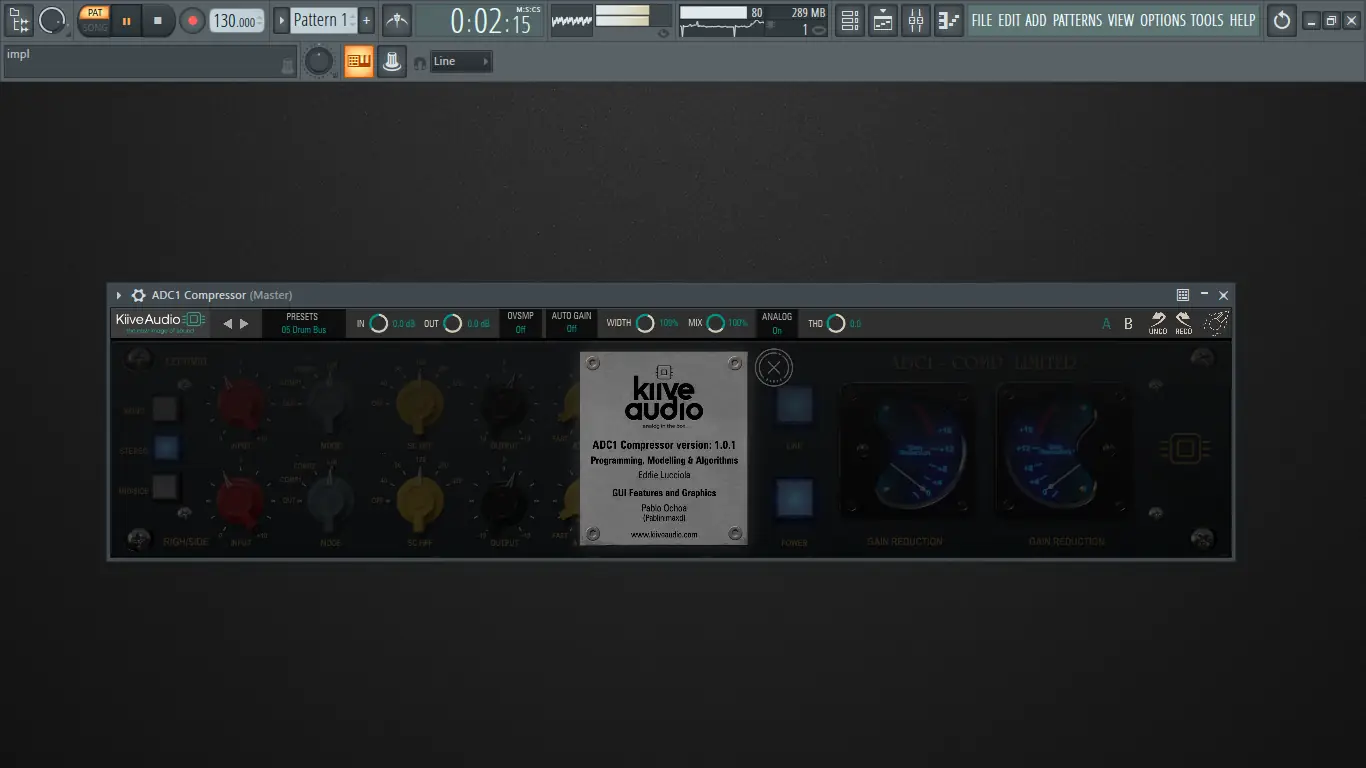Click the snap magnet icon beside Line
Screen dimensions: 1366x768
tap(420, 62)
